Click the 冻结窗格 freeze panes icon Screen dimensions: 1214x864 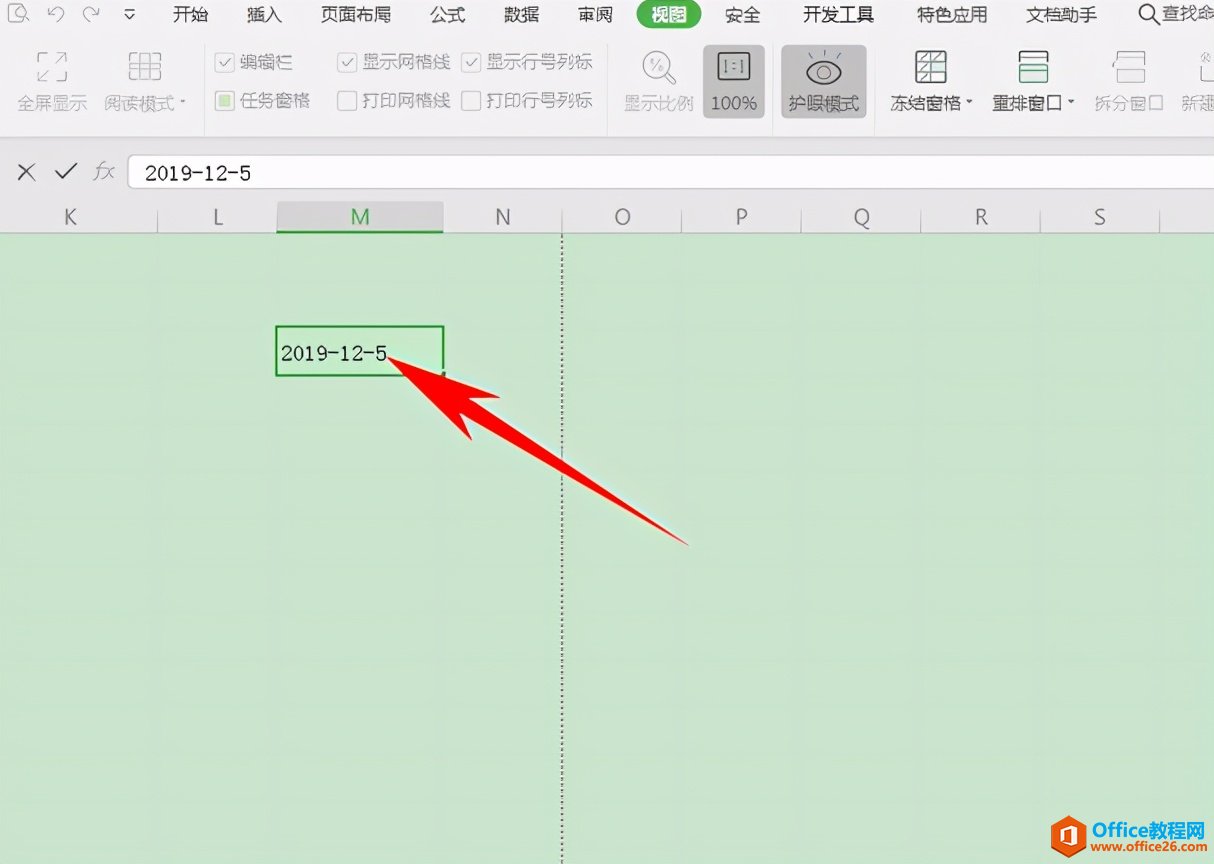(931, 68)
